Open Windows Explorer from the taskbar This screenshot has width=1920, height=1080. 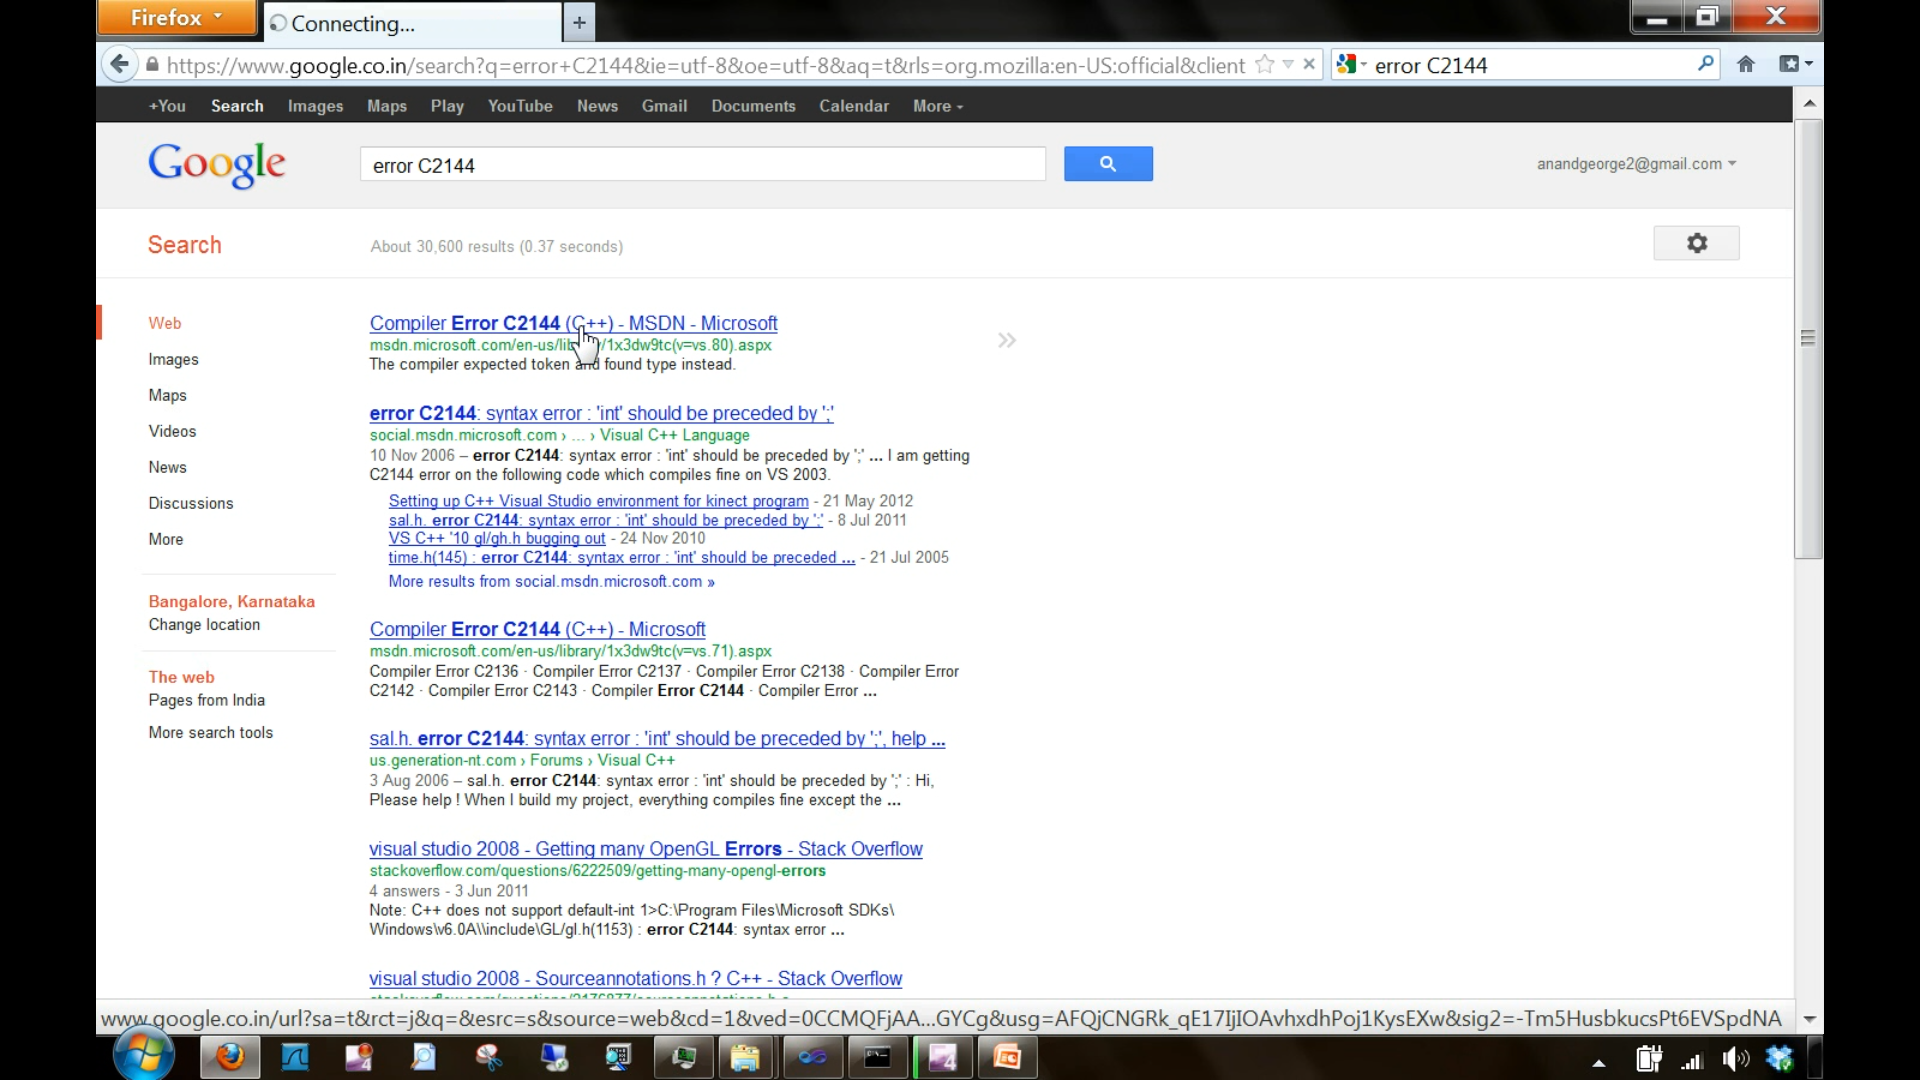[x=746, y=1057]
